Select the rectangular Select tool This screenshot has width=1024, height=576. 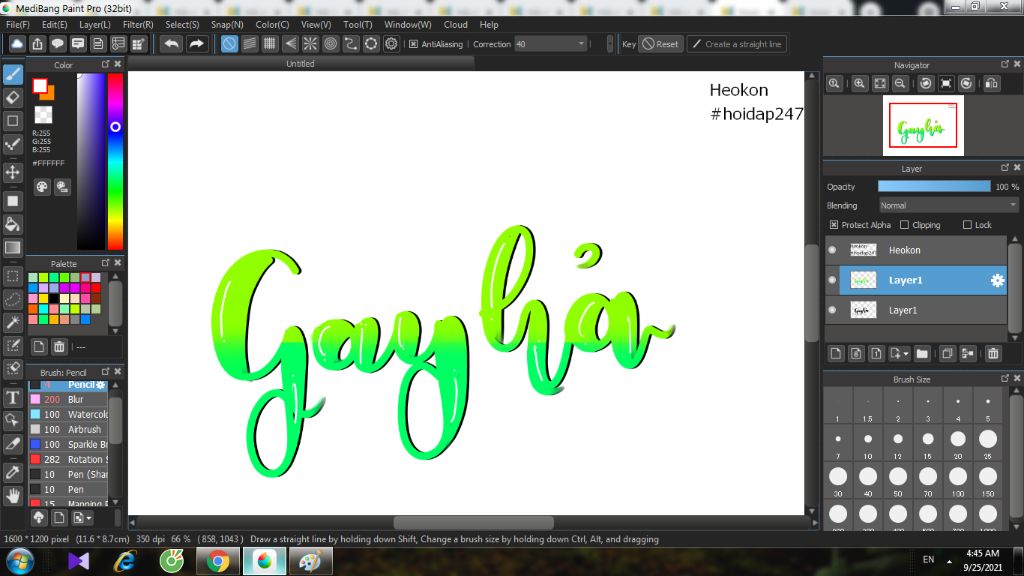pyautogui.click(x=12, y=276)
